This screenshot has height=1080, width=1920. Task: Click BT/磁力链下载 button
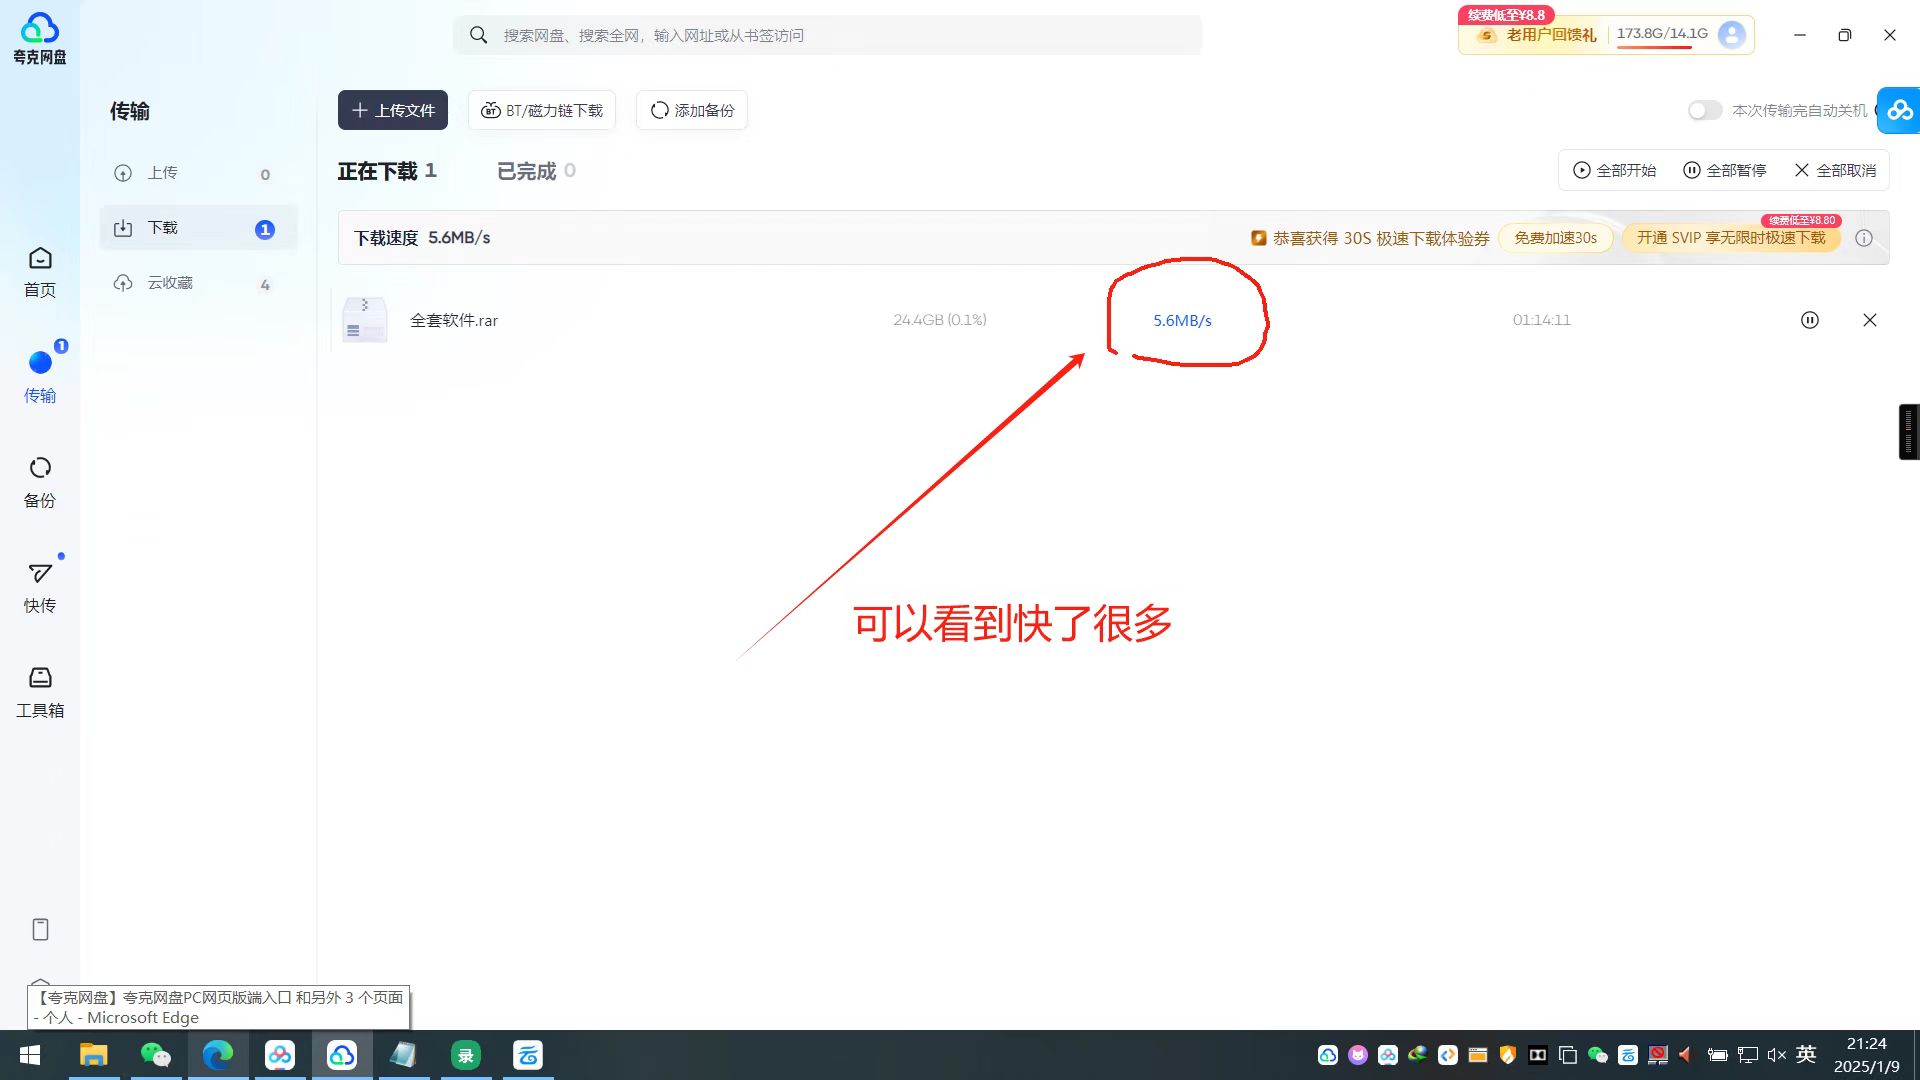pos(542,110)
